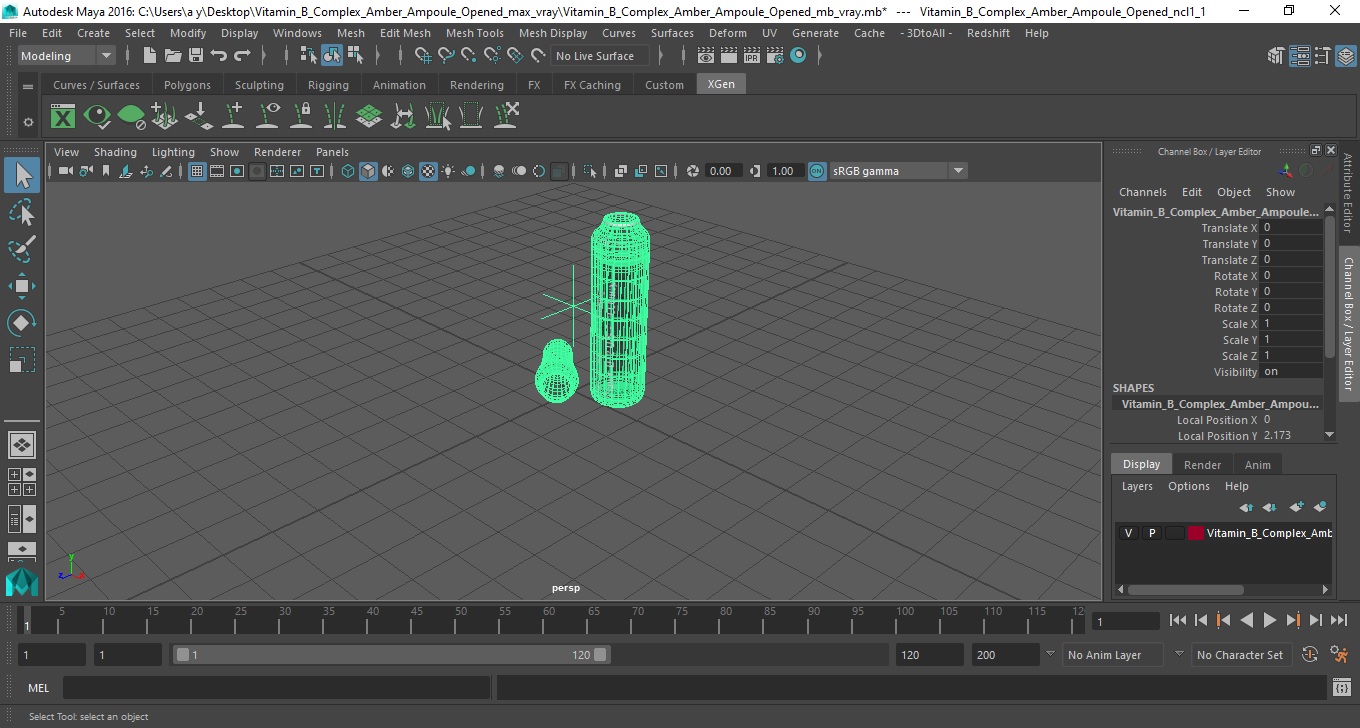
Task: Toggle layer playback P box
Action: [x=1152, y=533]
